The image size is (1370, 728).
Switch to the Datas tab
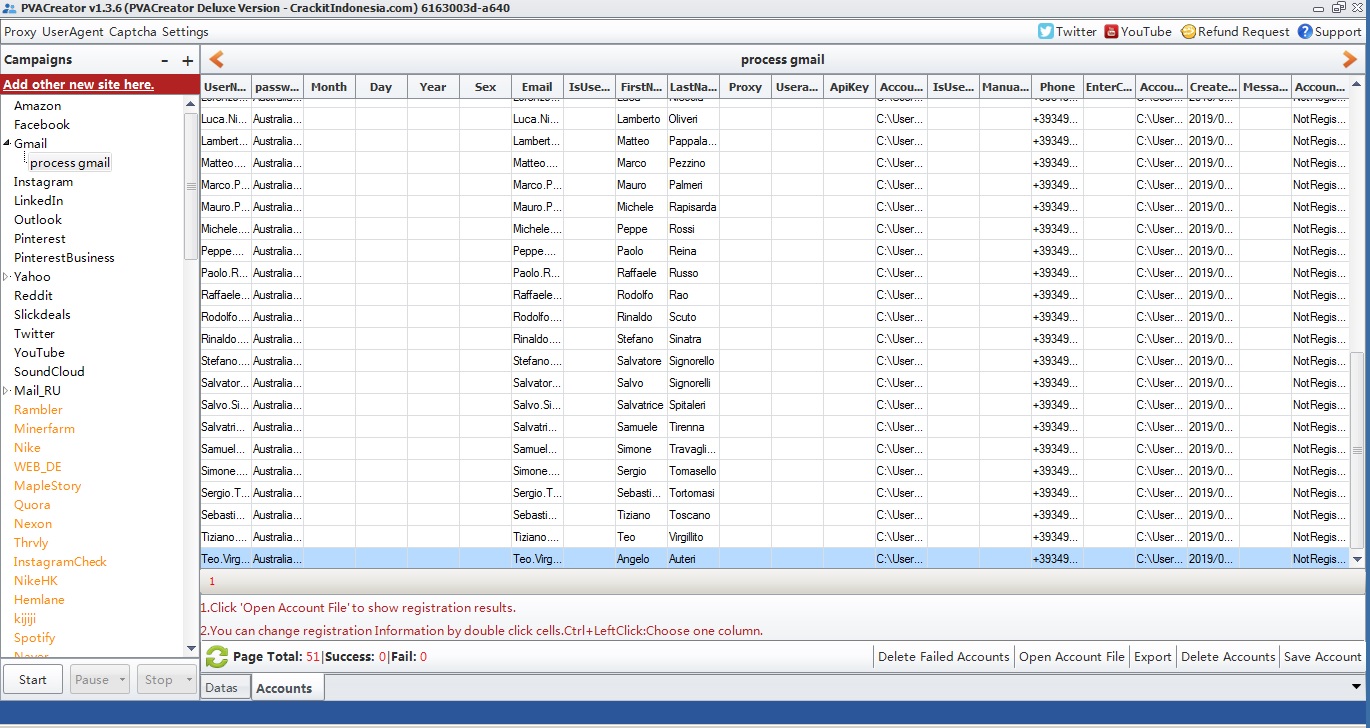point(222,688)
